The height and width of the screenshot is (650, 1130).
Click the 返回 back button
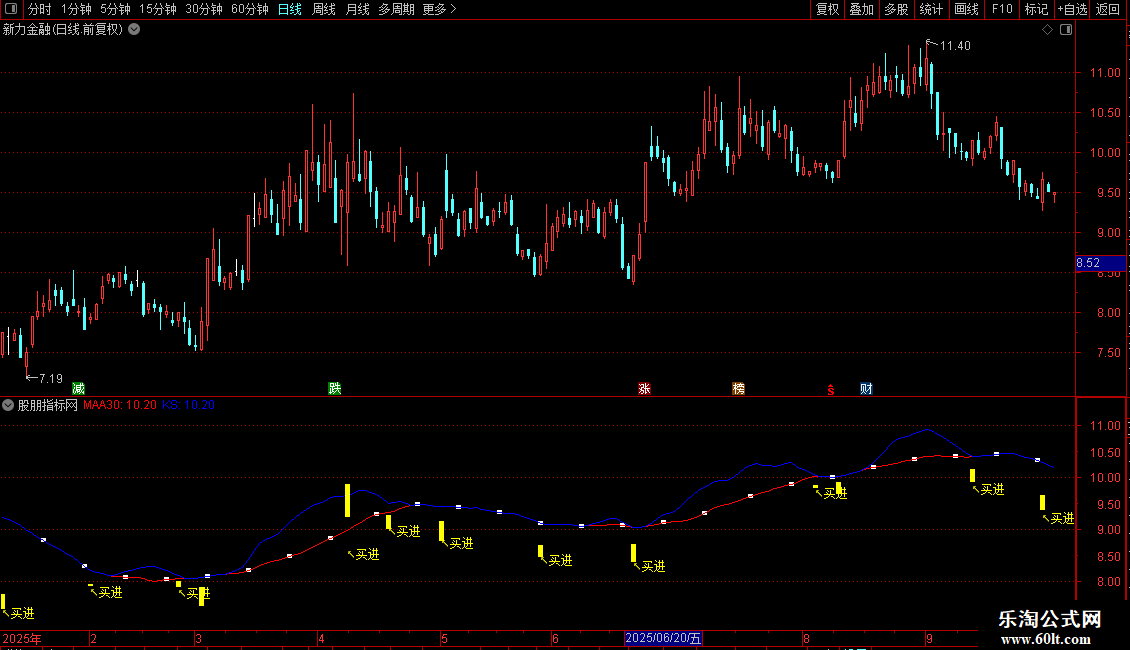pos(1108,9)
